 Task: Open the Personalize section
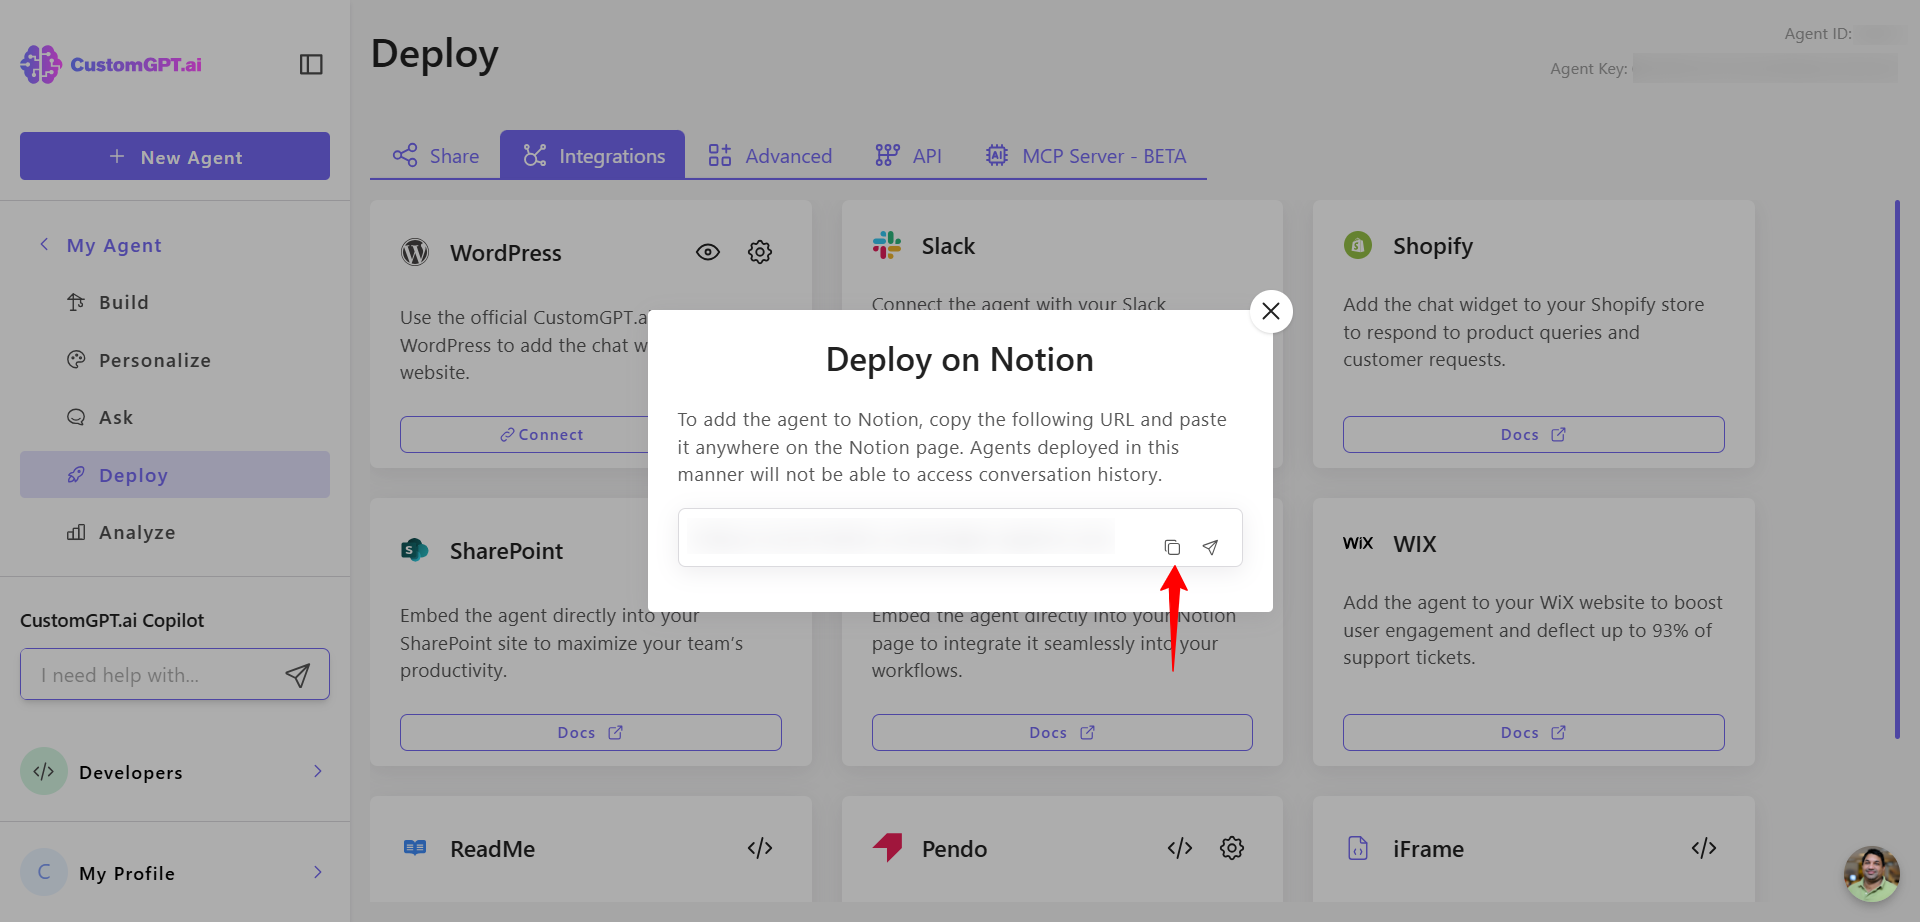139,360
